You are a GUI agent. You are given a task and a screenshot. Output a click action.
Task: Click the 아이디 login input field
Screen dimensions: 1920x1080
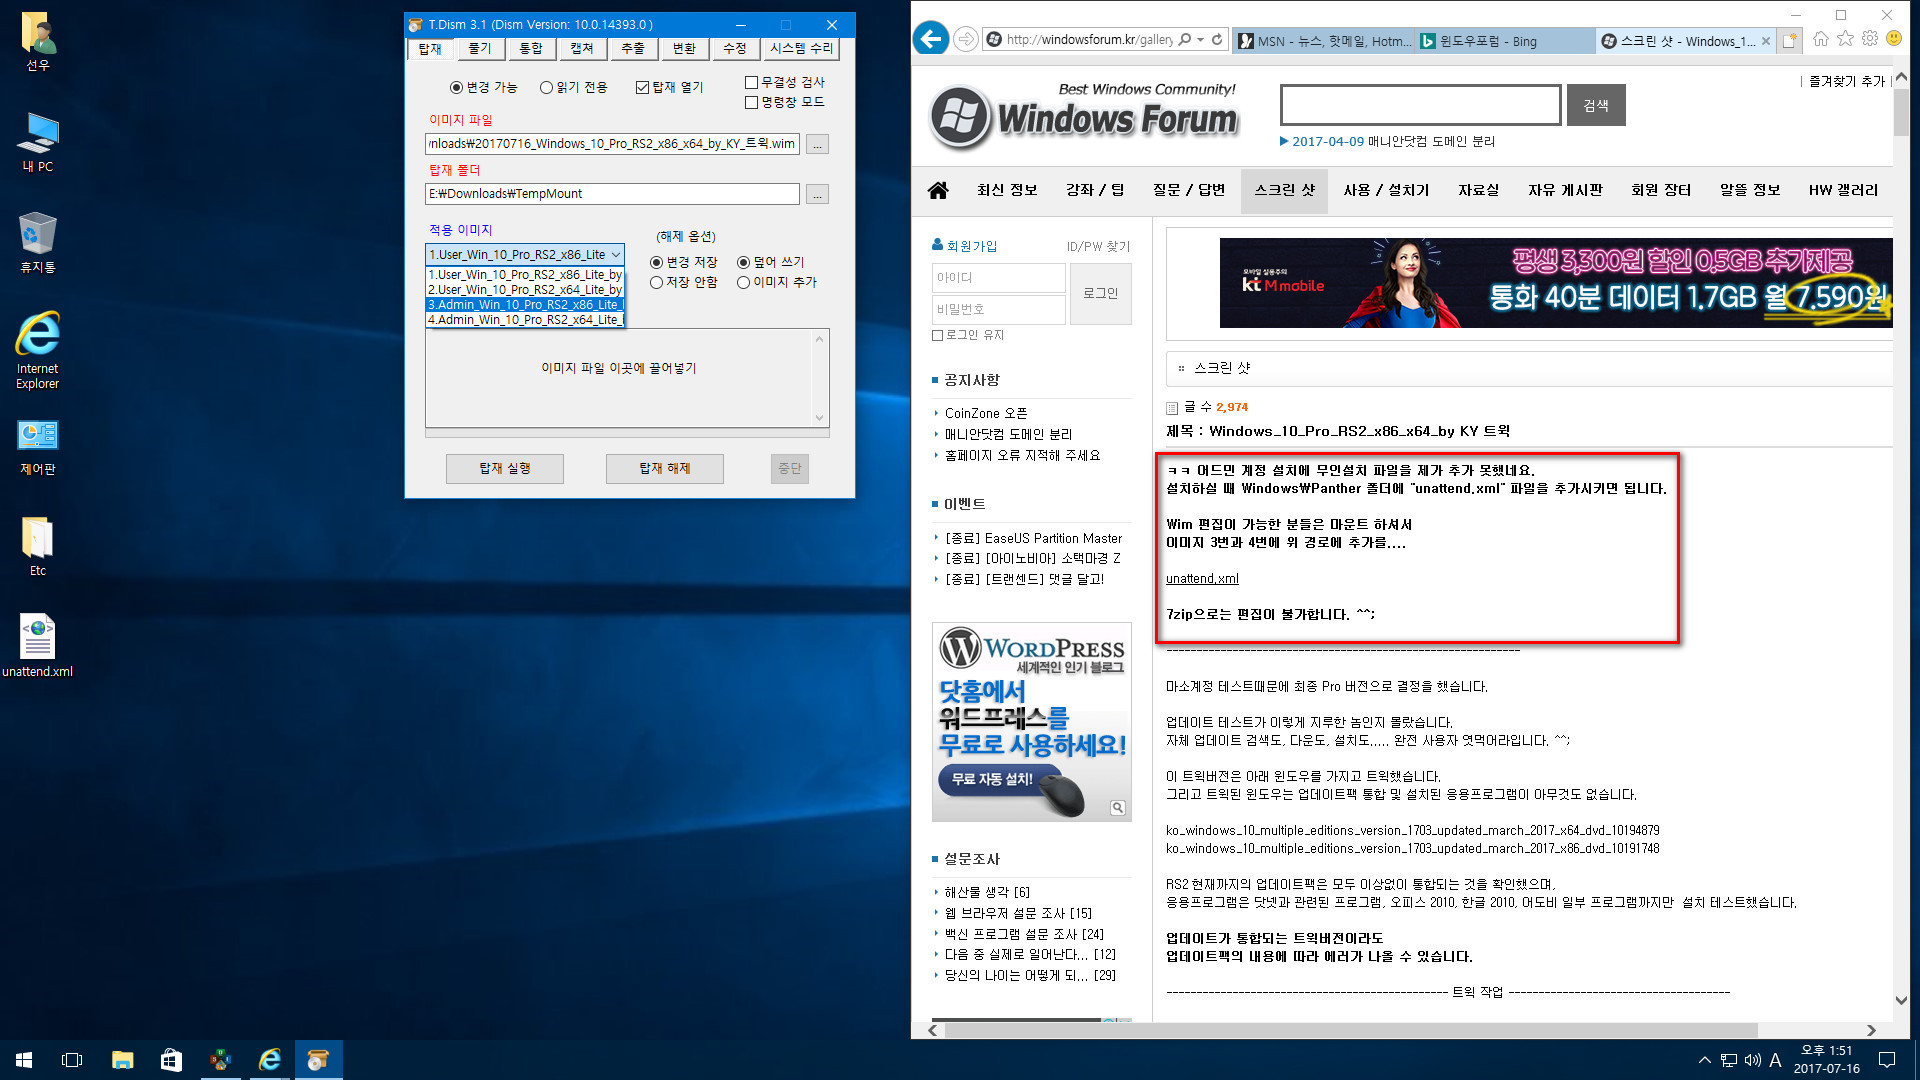click(999, 278)
